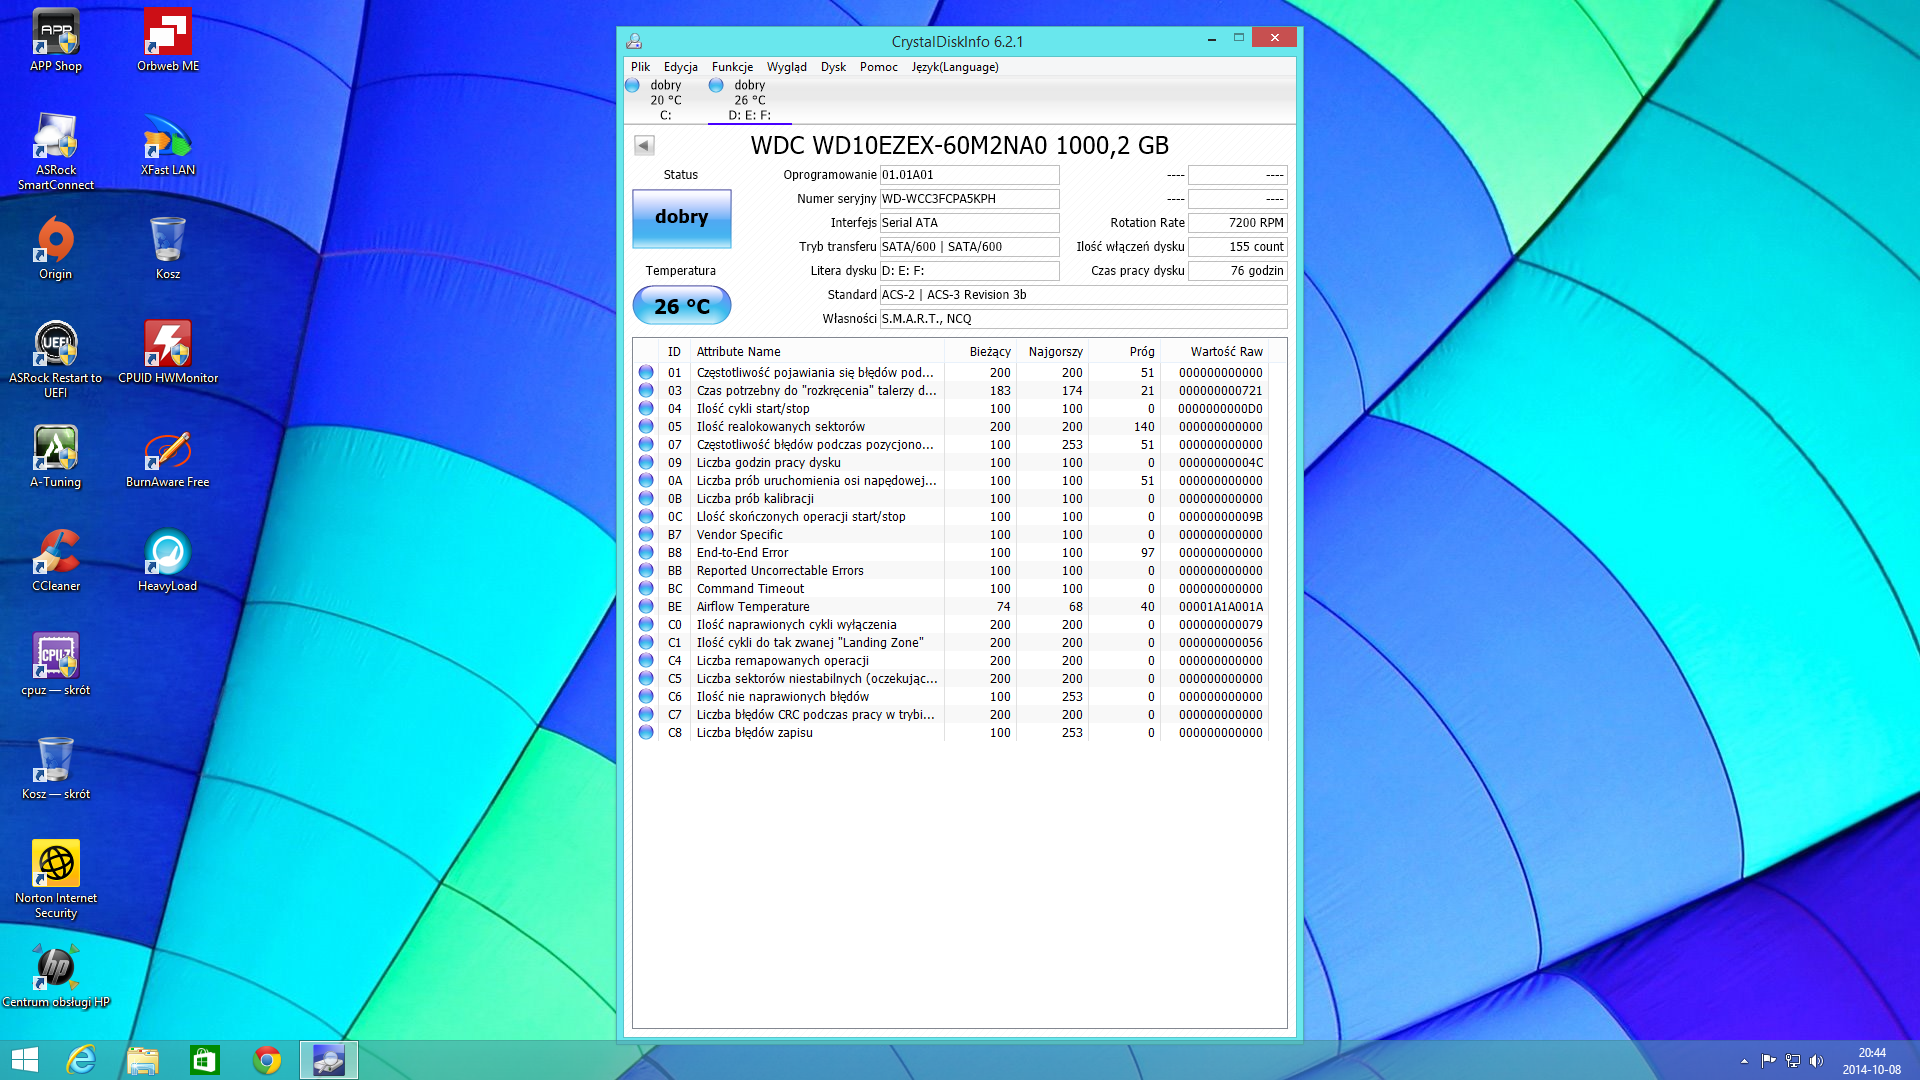Open the Windows Store taskbar icon
1920x1080 pixels.
[205, 1060]
